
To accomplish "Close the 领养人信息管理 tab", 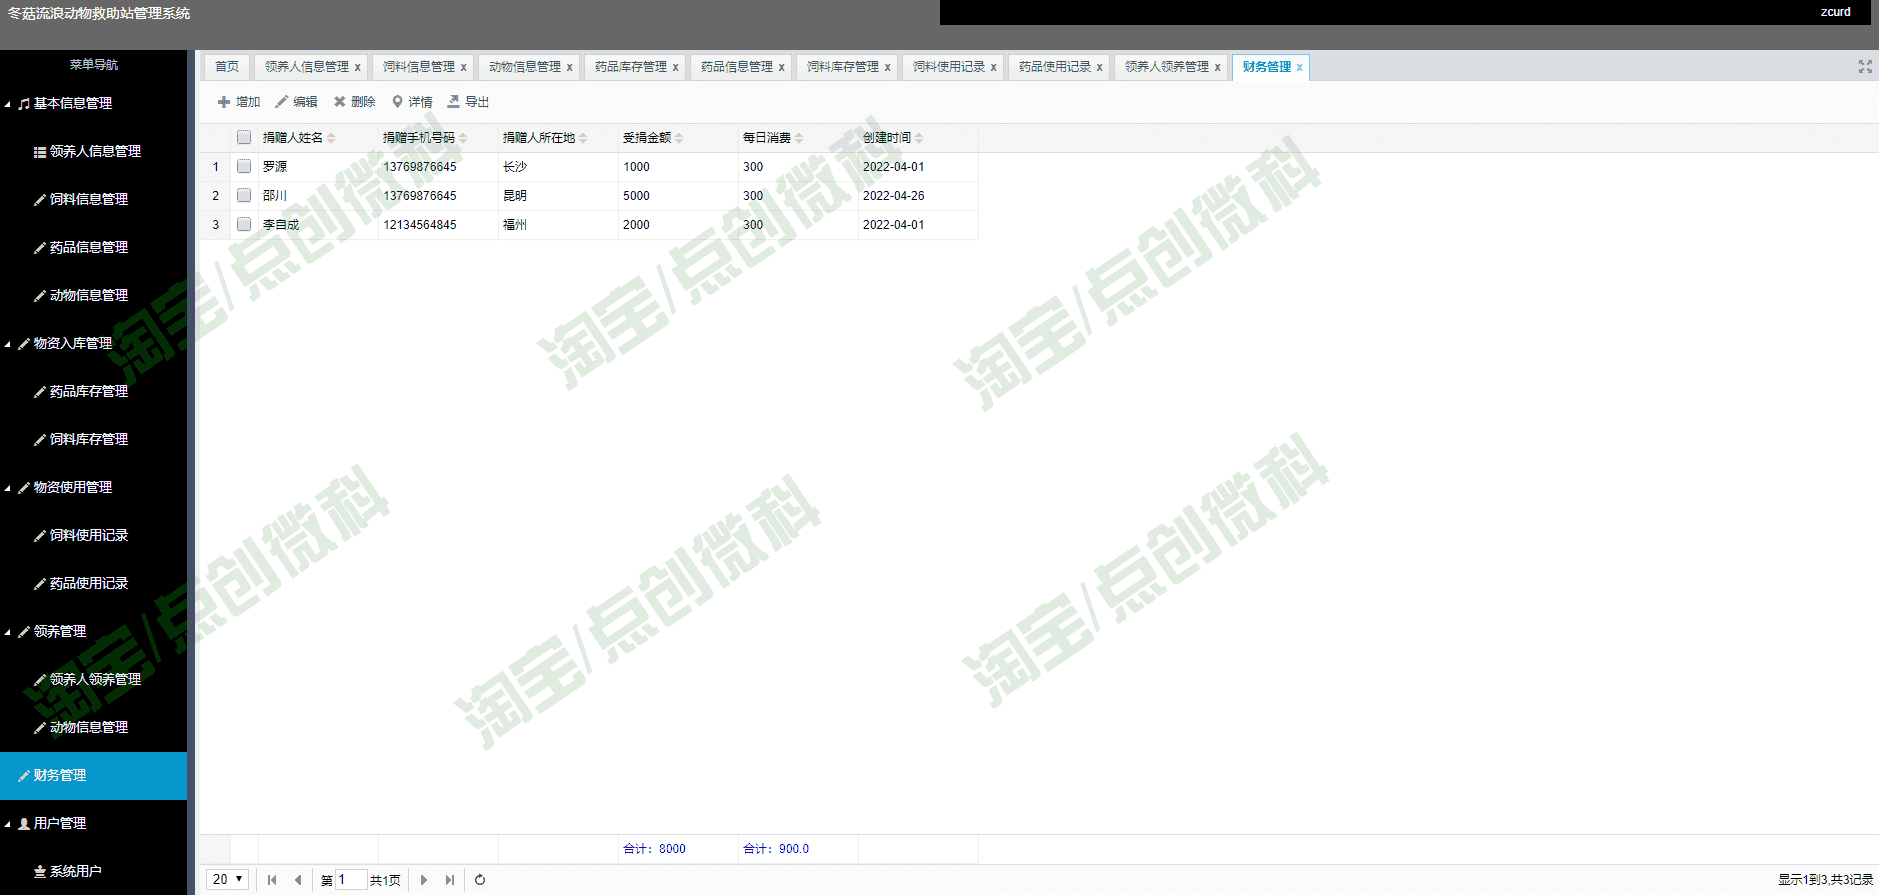I will (x=357, y=68).
